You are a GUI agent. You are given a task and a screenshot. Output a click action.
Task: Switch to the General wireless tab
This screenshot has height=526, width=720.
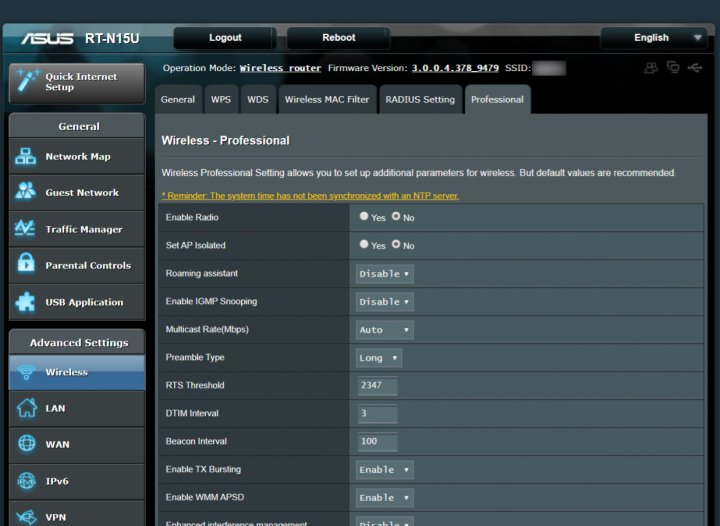click(178, 100)
